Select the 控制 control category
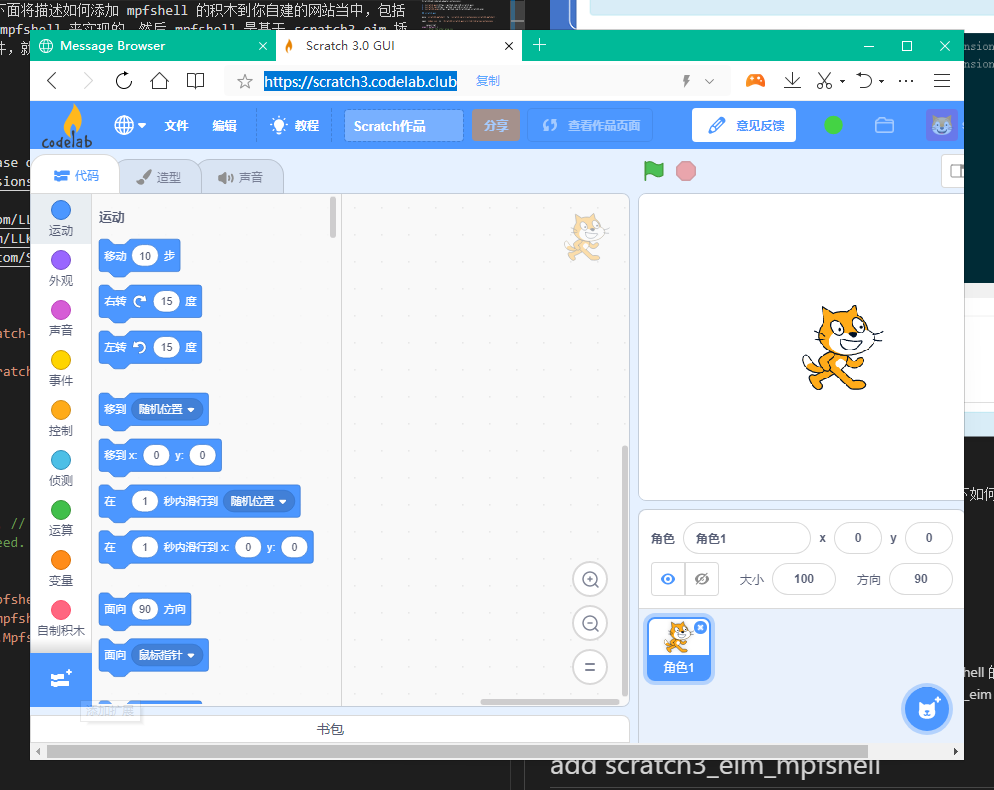Viewport: 994px width, 790px height. coord(61,419)
